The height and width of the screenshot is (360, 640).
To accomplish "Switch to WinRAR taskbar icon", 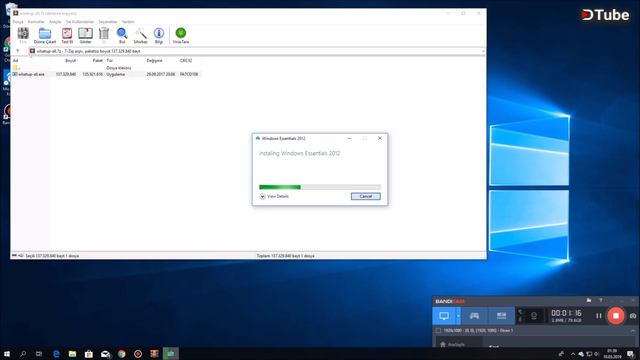I will [154, 354].
